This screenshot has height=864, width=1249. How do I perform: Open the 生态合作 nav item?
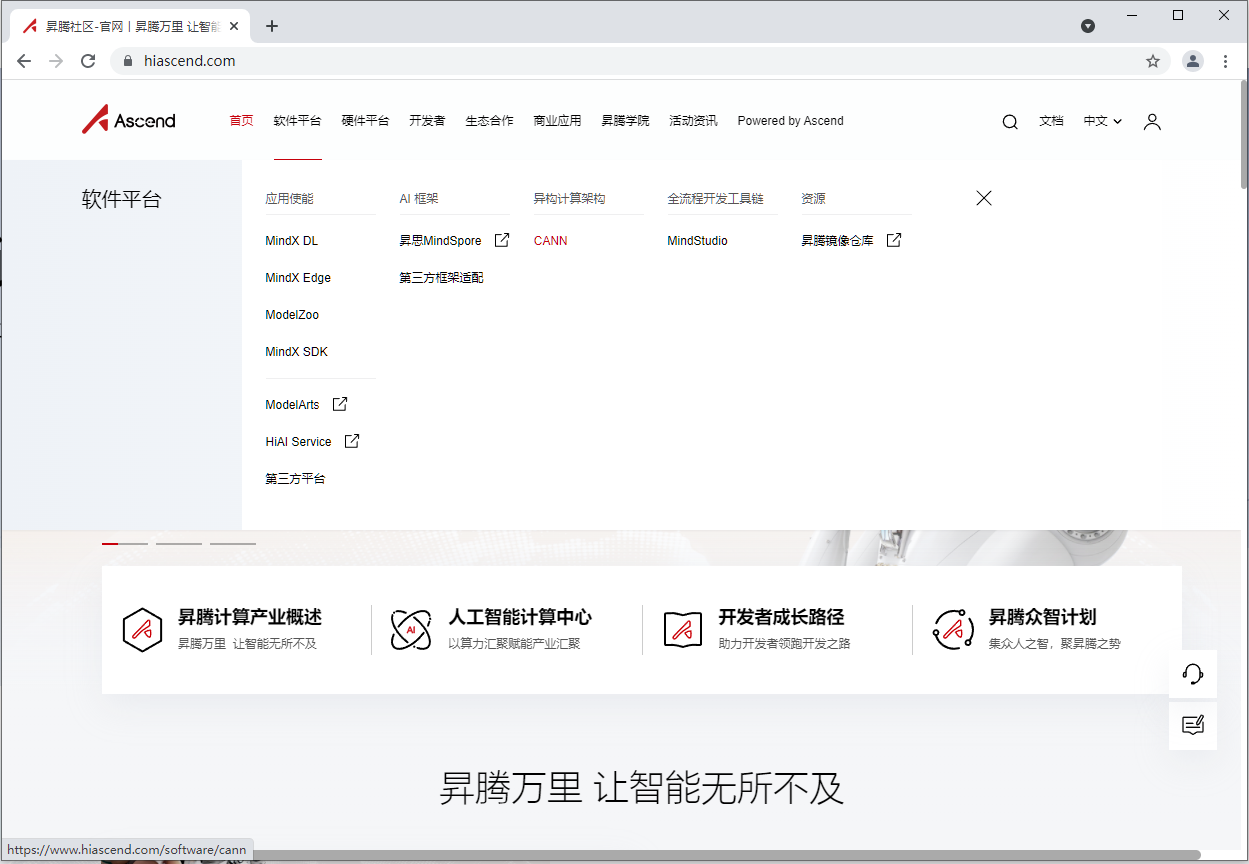coord(489,121)
